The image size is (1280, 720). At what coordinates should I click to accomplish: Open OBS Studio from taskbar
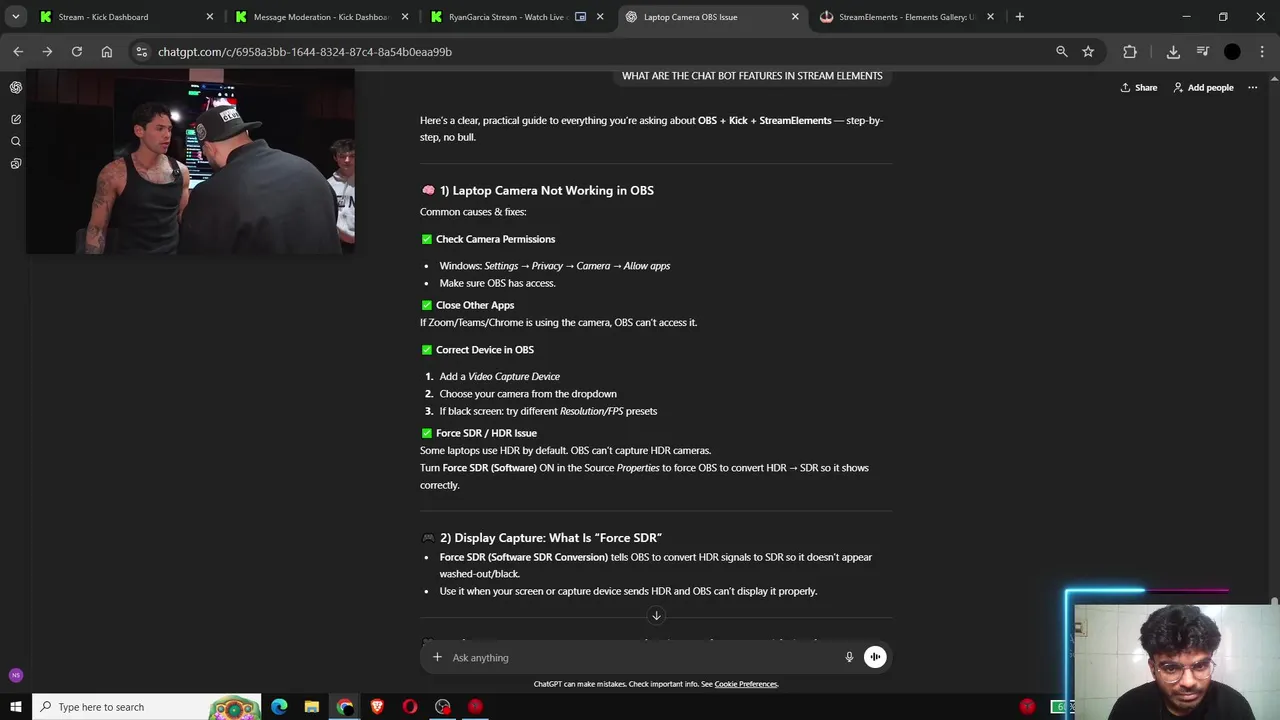tap(443, 707)
